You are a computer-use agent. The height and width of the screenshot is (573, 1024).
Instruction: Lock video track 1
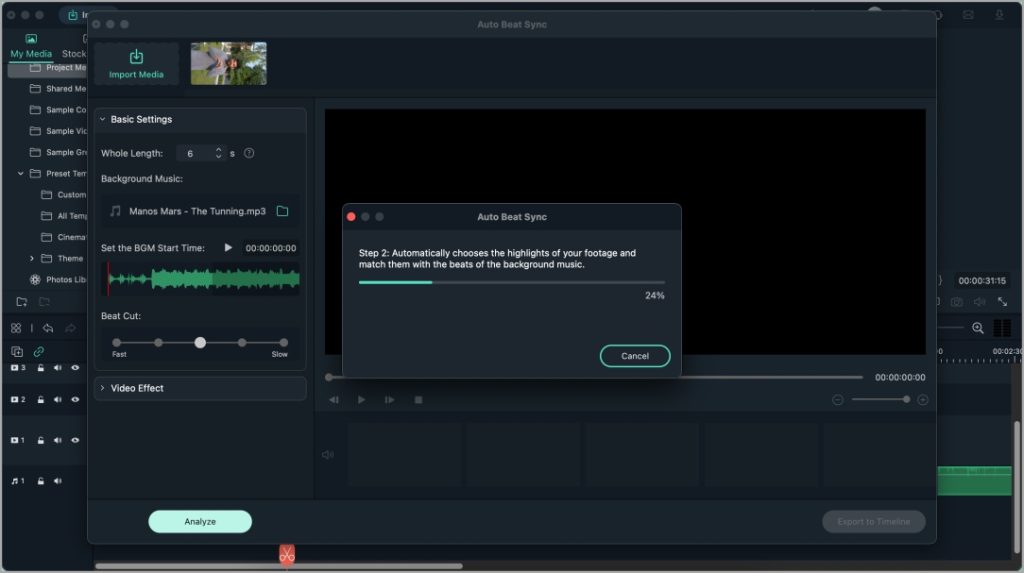pyautogui.click(x=40, y=440)
